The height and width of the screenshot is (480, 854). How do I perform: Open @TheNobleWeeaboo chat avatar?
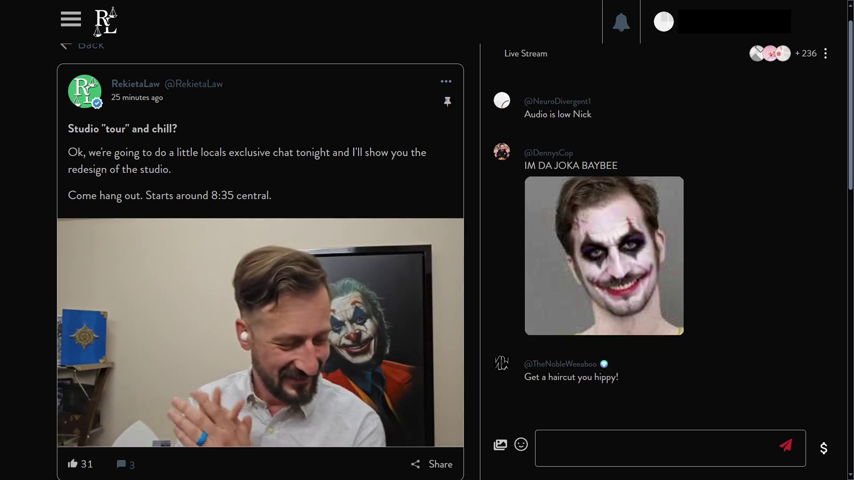click(502, 363)
